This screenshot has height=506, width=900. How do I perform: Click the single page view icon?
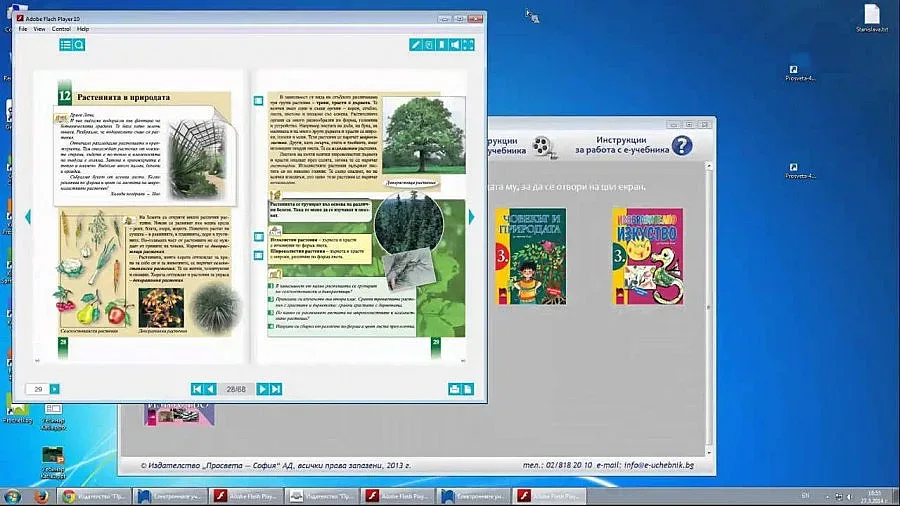tap(467, 389)
